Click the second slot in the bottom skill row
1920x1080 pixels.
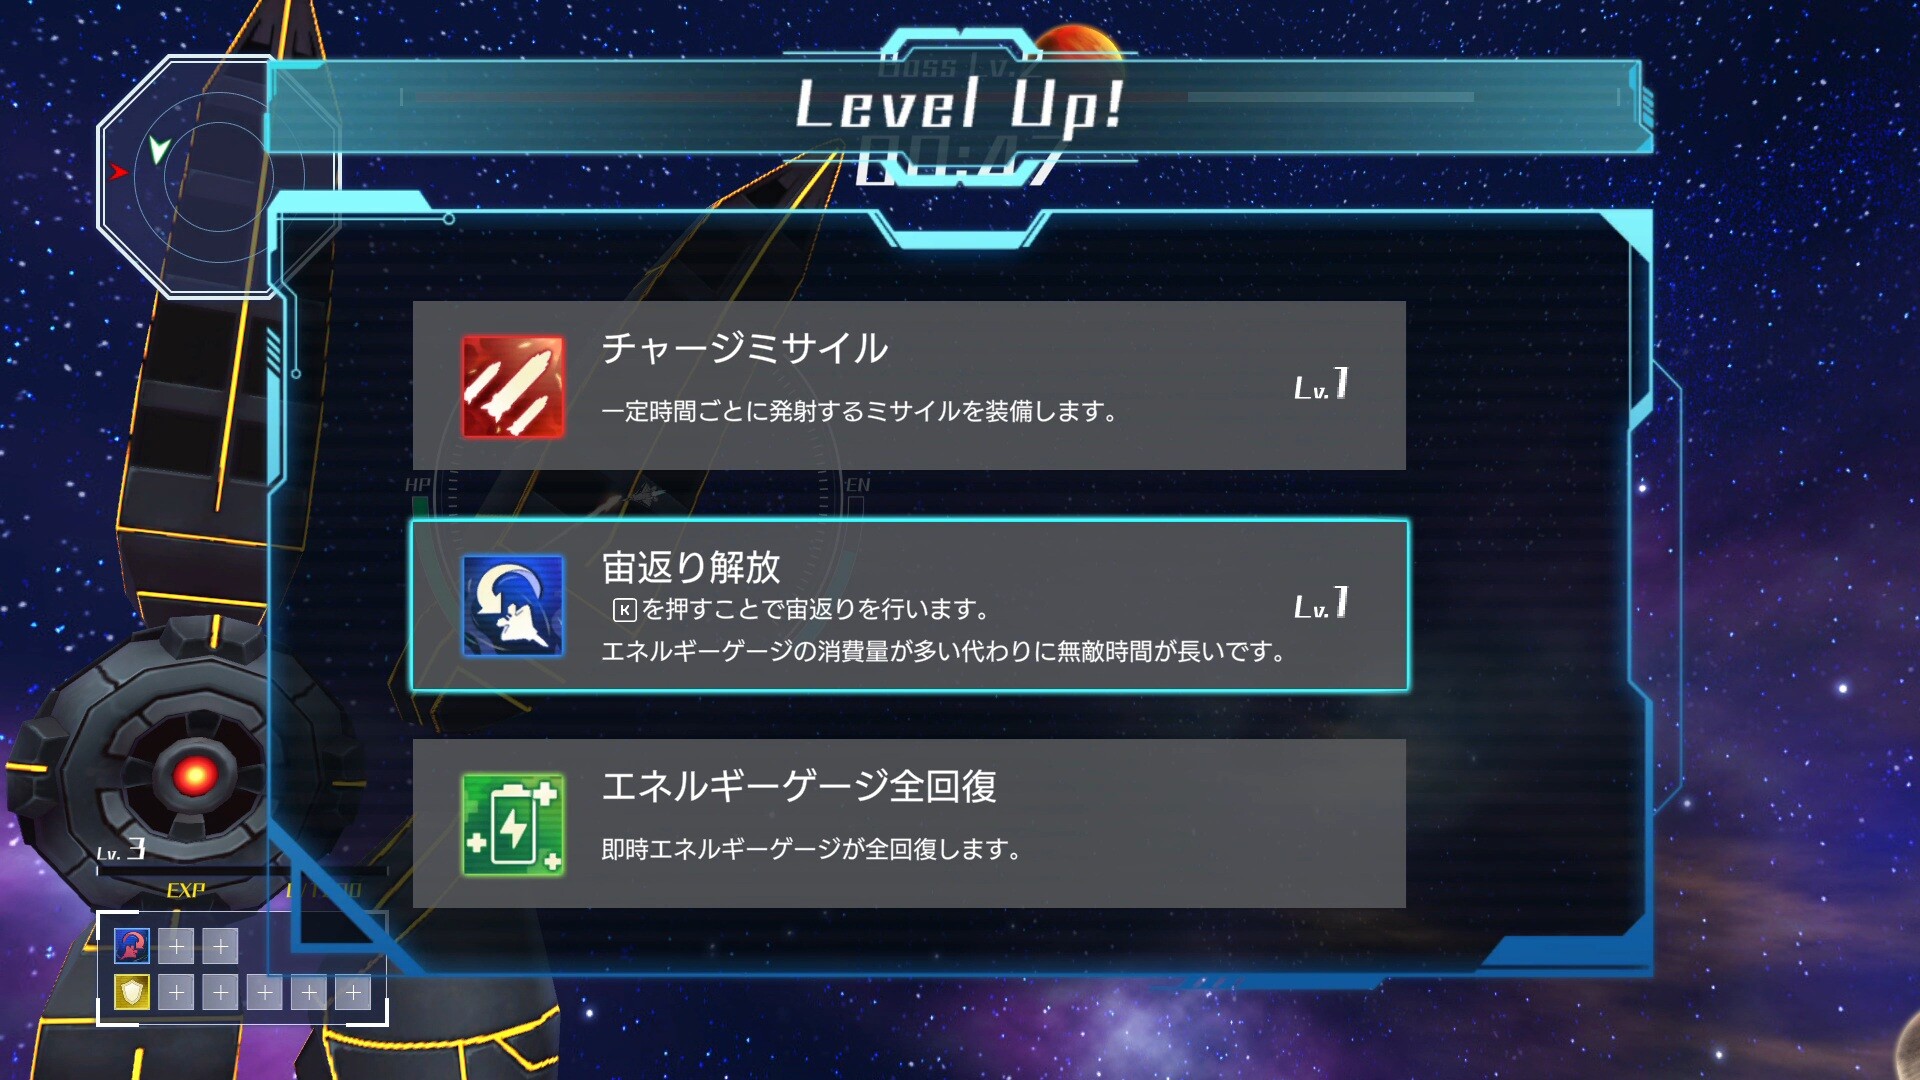(176, 992)
